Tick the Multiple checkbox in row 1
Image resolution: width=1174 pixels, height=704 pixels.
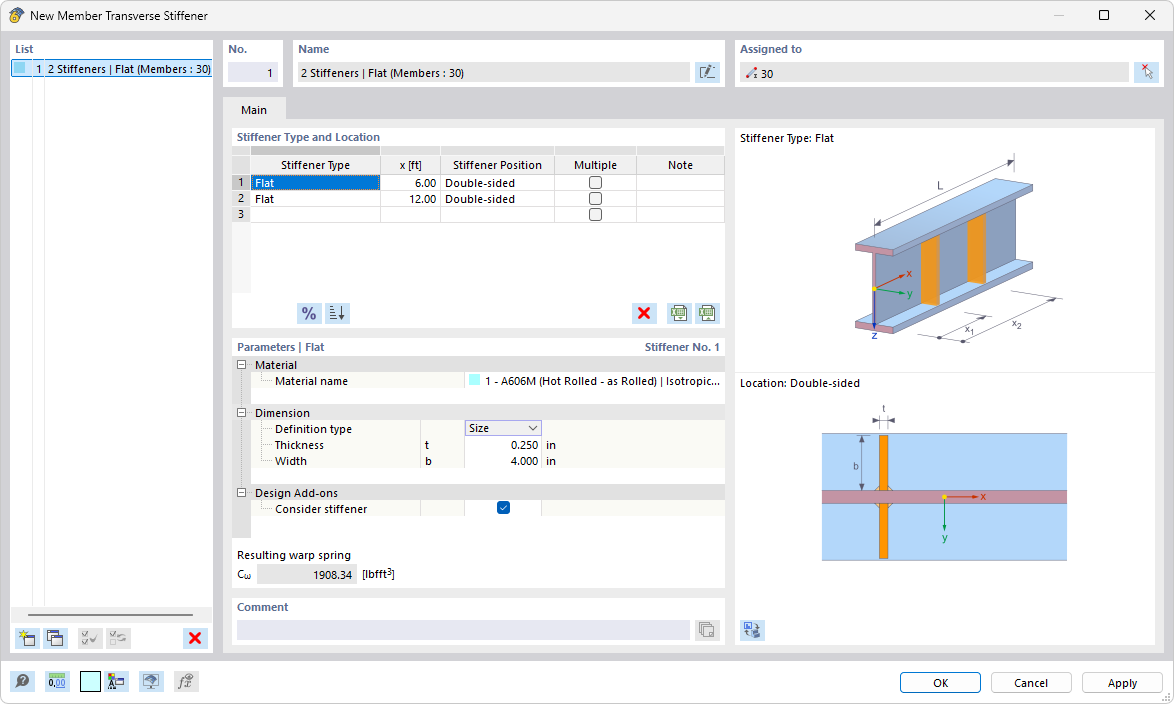(595, 182)
